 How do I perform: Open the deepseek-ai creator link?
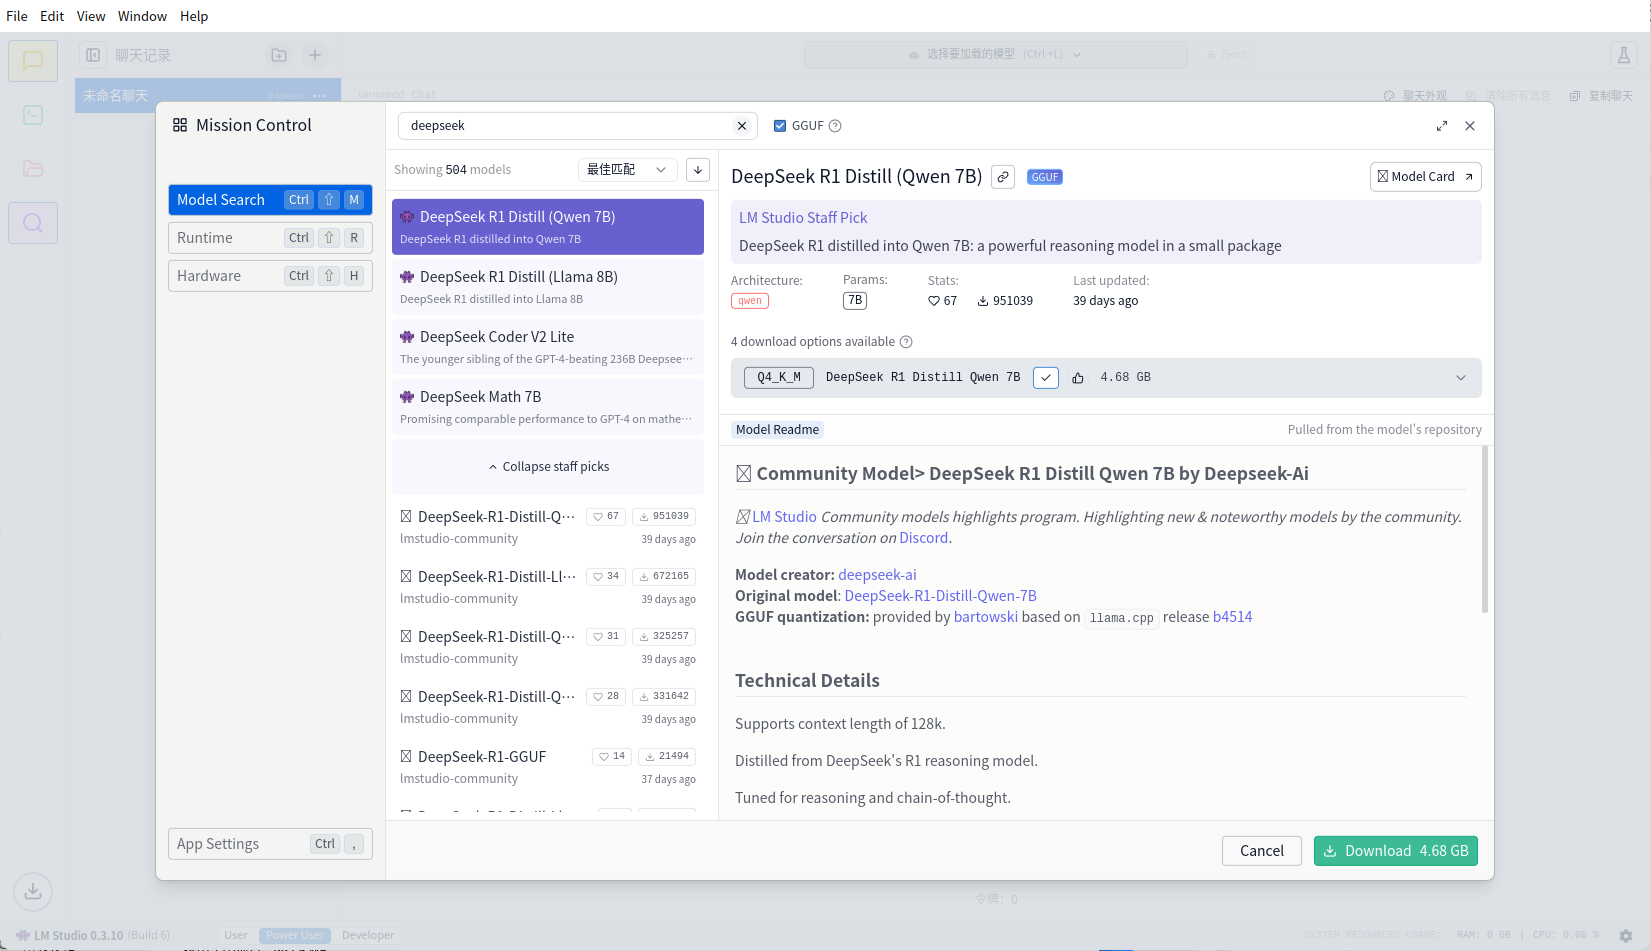pyautogui.click(x=877, y=575)
